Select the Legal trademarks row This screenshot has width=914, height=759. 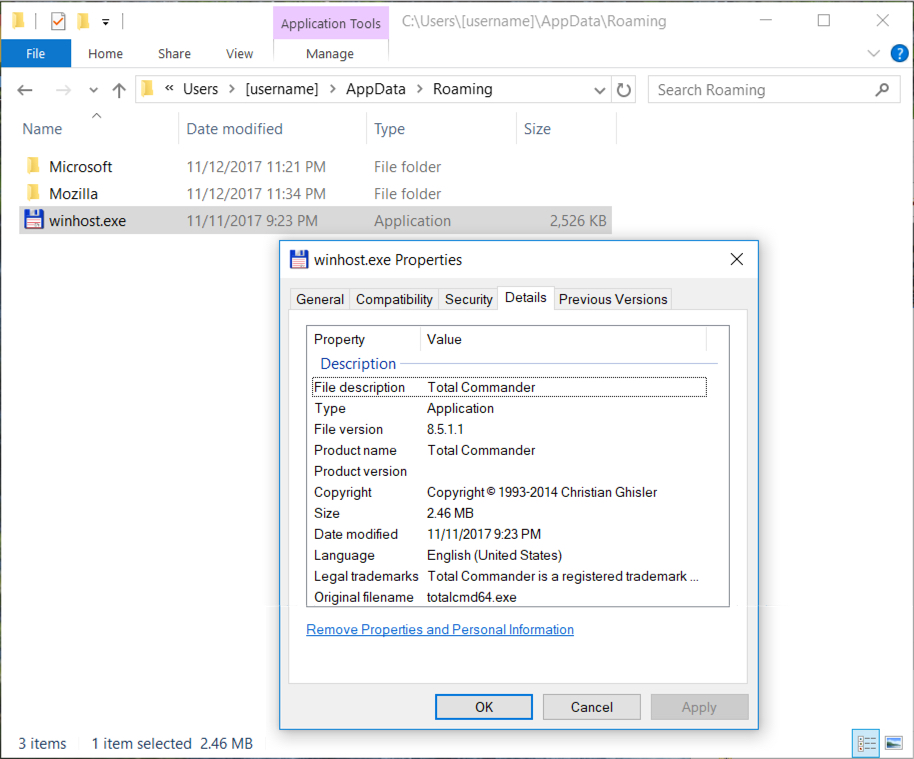[509, 576]
